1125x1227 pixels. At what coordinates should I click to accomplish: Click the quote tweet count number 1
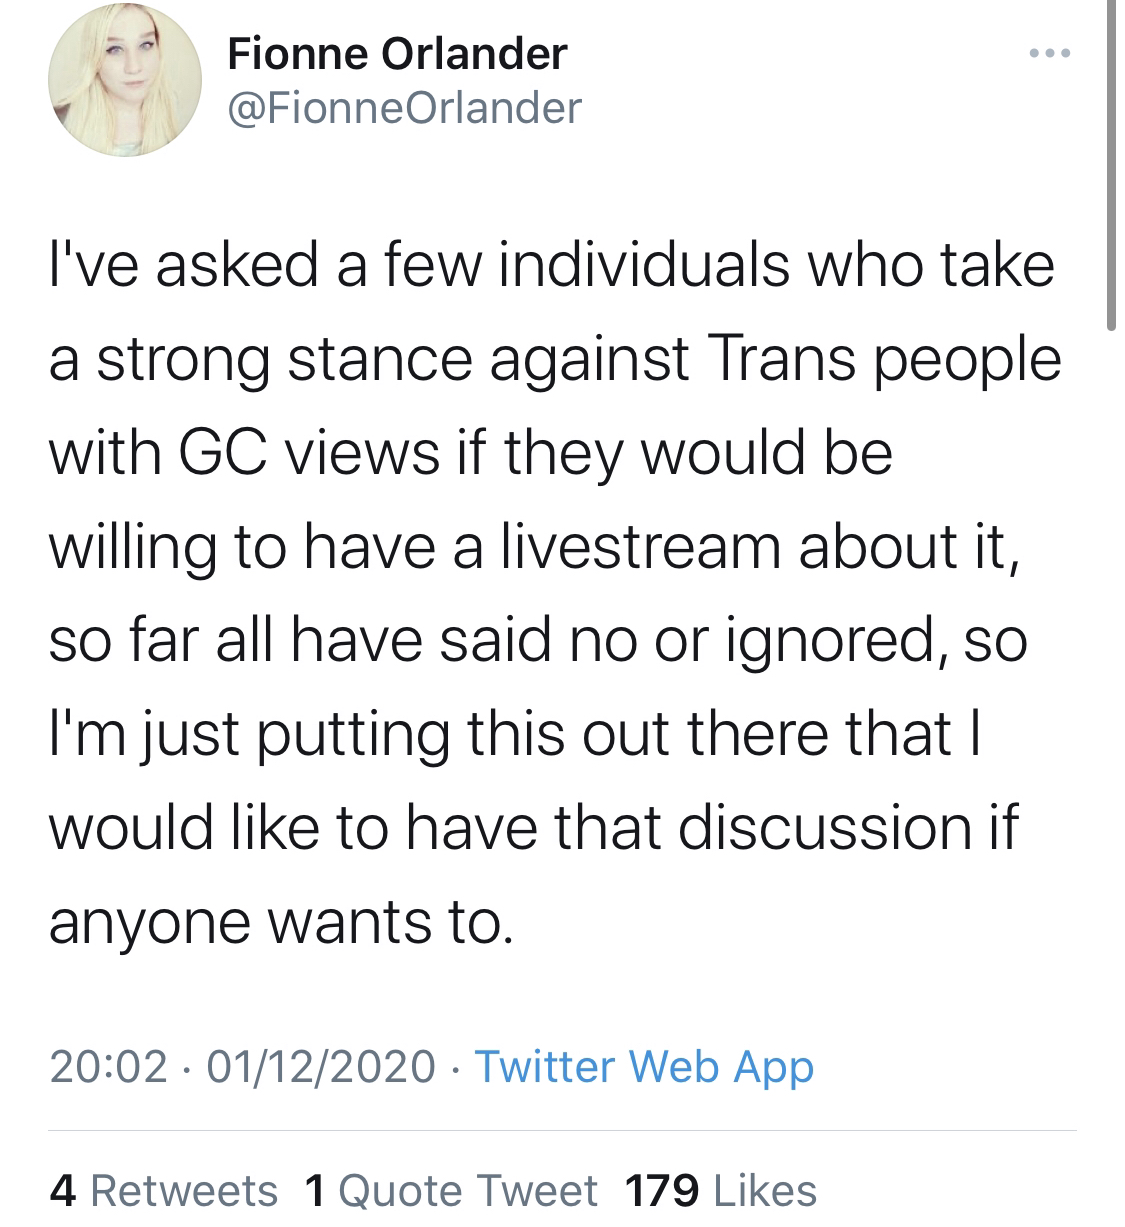click(x=315, y=1190)
